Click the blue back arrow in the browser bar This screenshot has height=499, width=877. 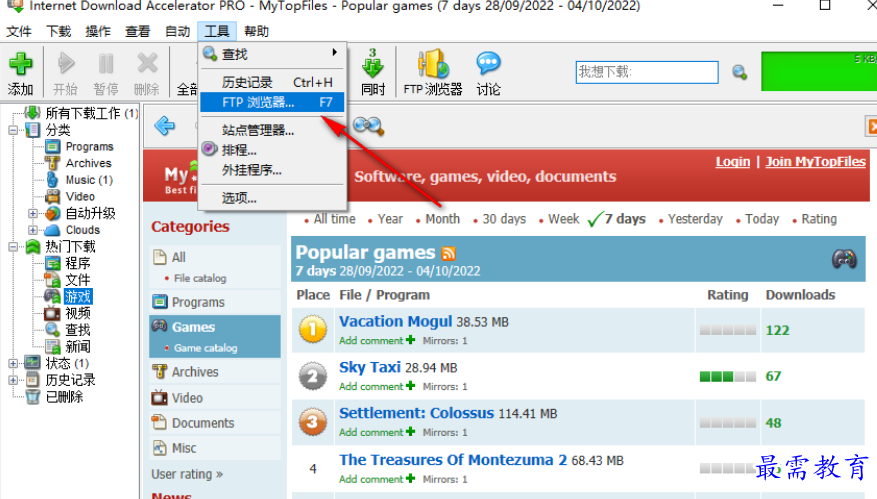click(x=165, y=126)
